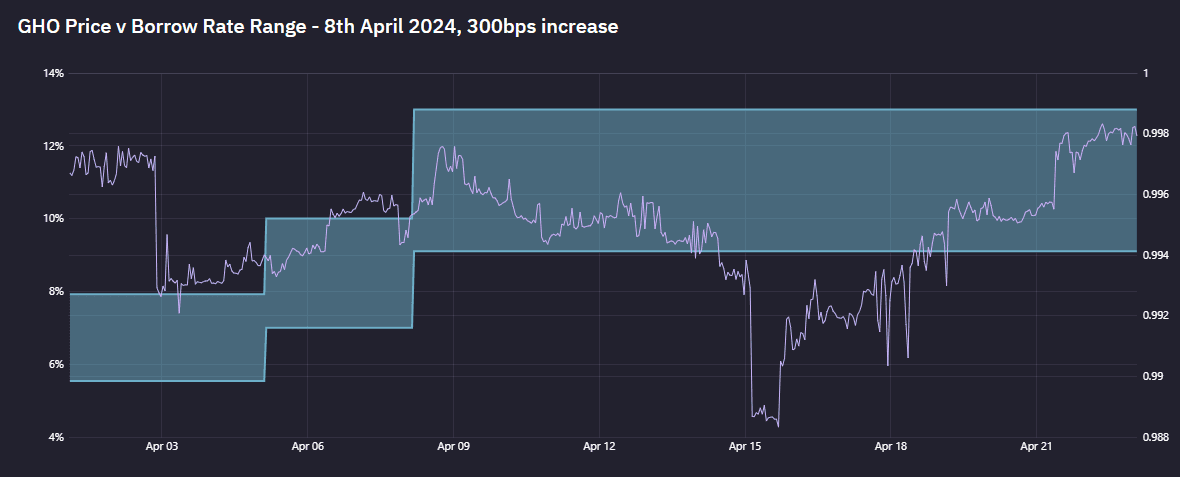Click the Apr 09 x-axis date label
The height and width of the screenshot is (477, 1180).
(454, 447)
